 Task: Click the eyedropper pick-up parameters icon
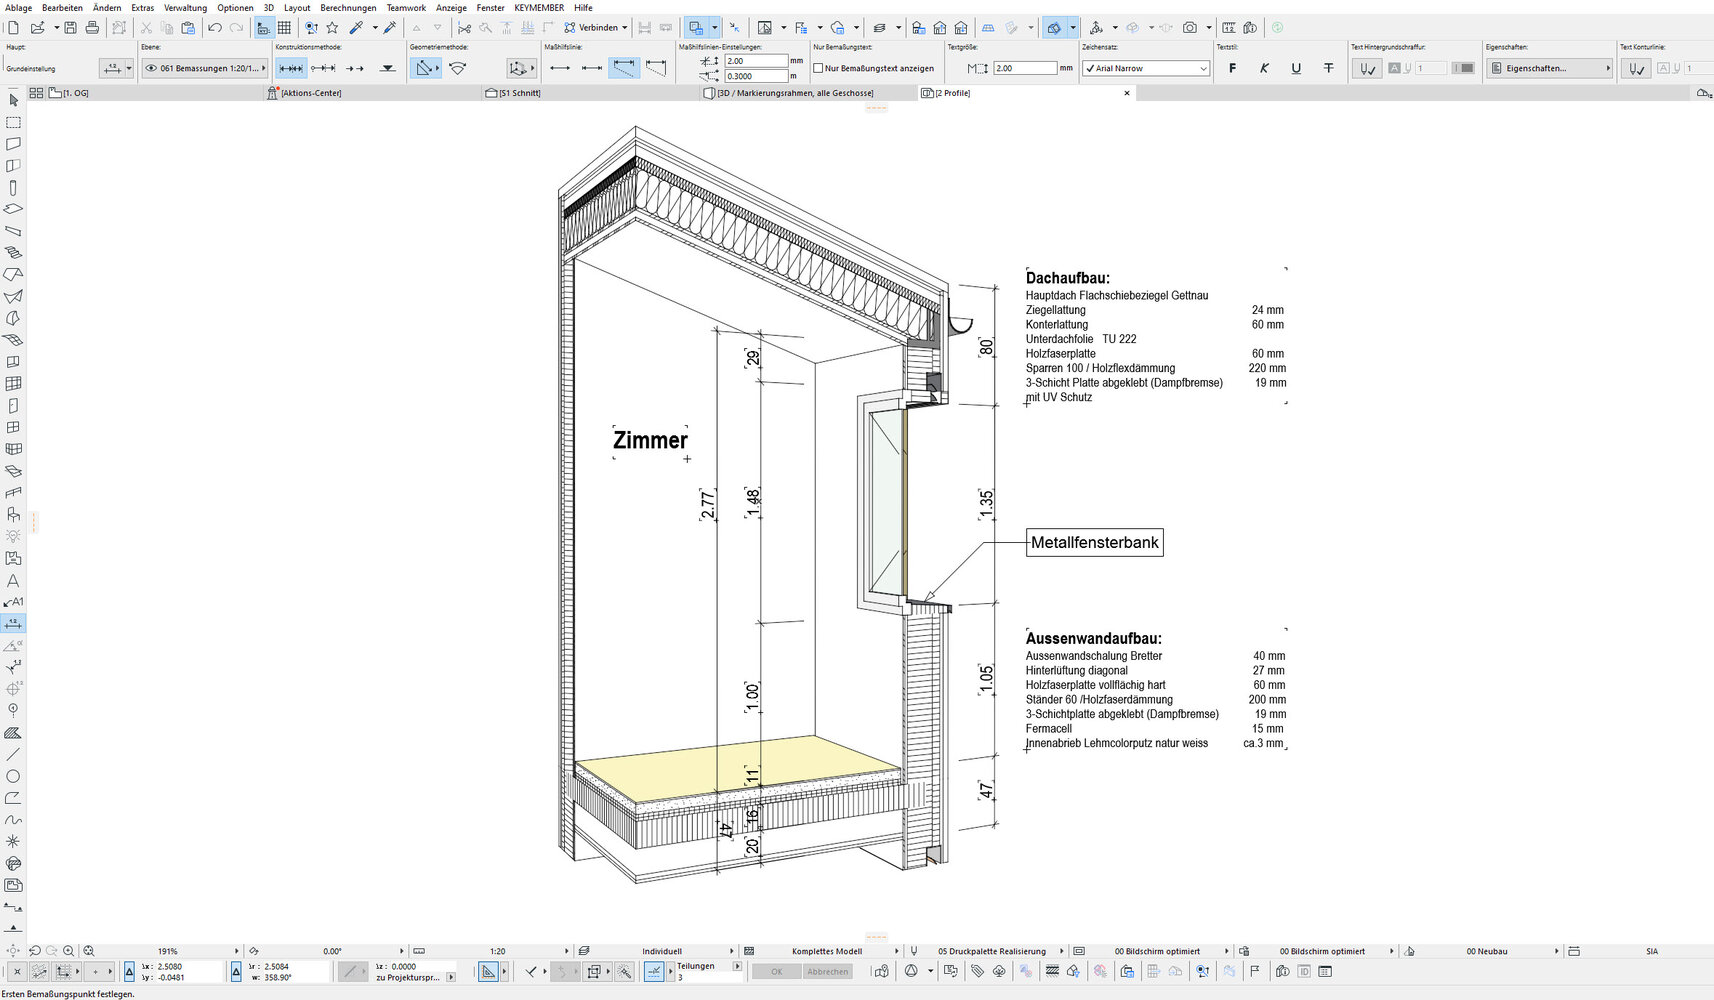[355, 28]
